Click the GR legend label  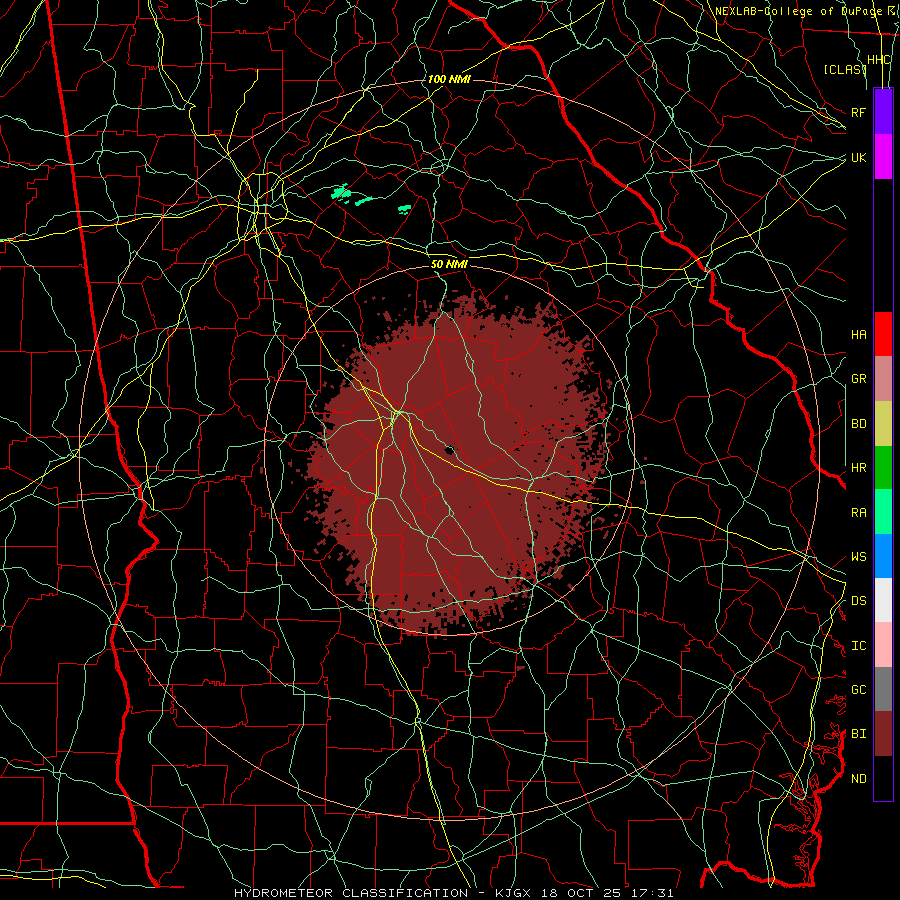pos(858,379)
